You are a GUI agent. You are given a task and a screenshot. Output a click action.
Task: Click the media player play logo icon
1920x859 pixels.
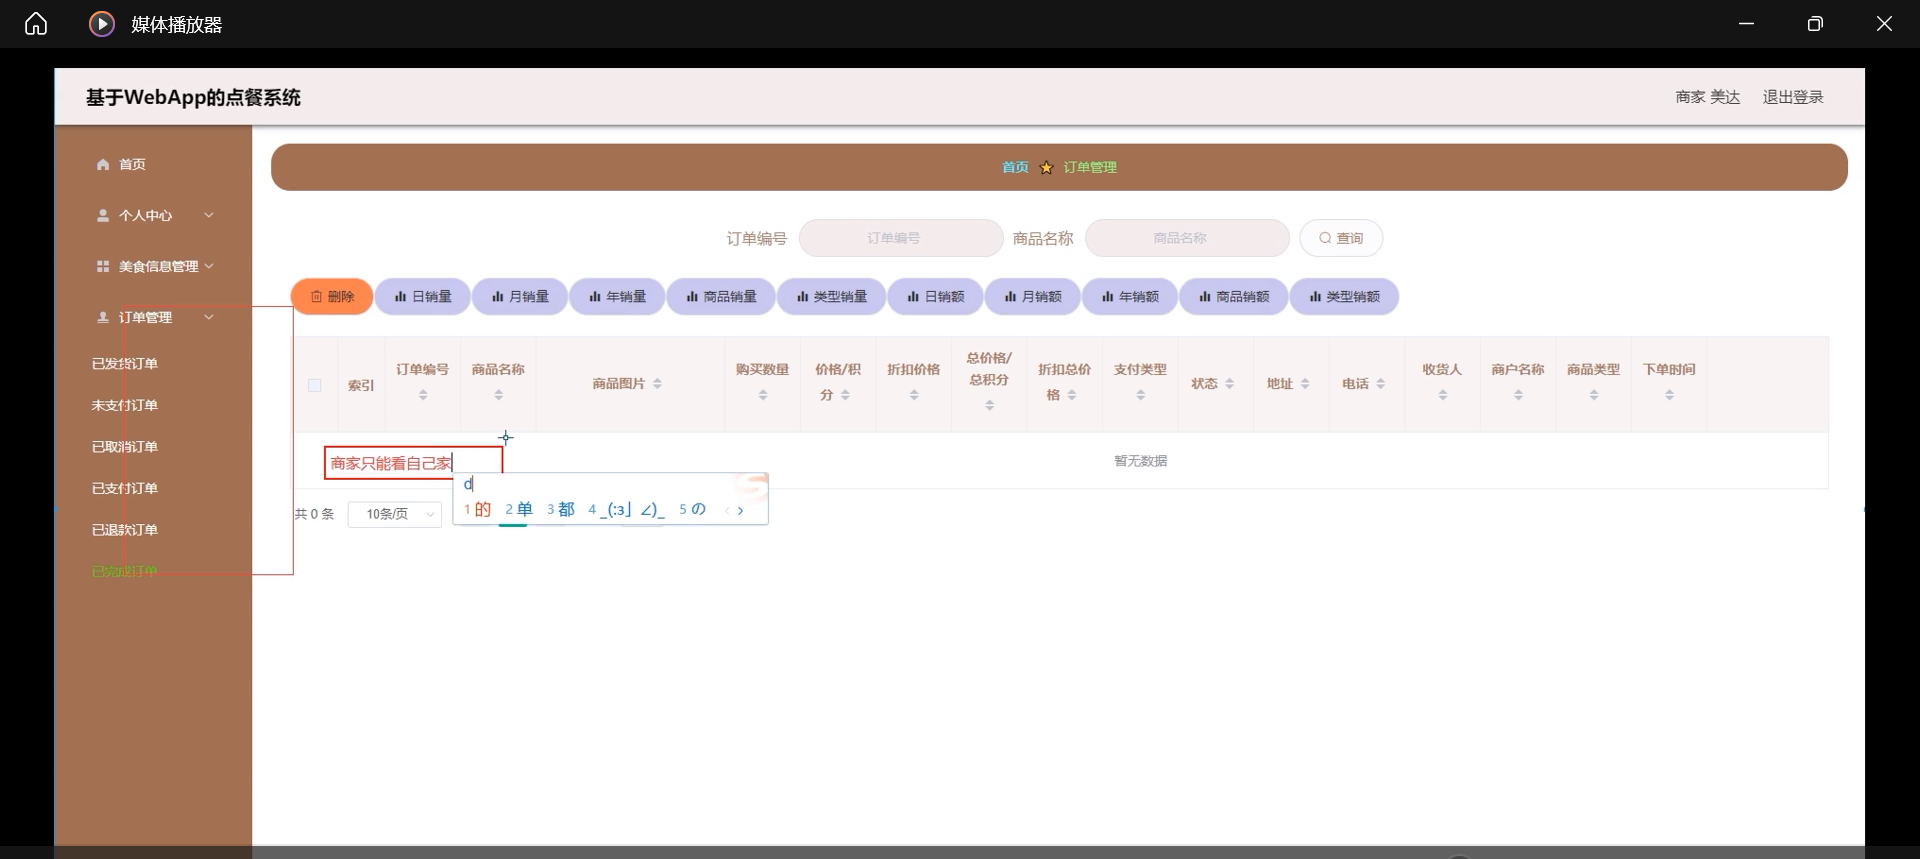click(x=101, y=24)
